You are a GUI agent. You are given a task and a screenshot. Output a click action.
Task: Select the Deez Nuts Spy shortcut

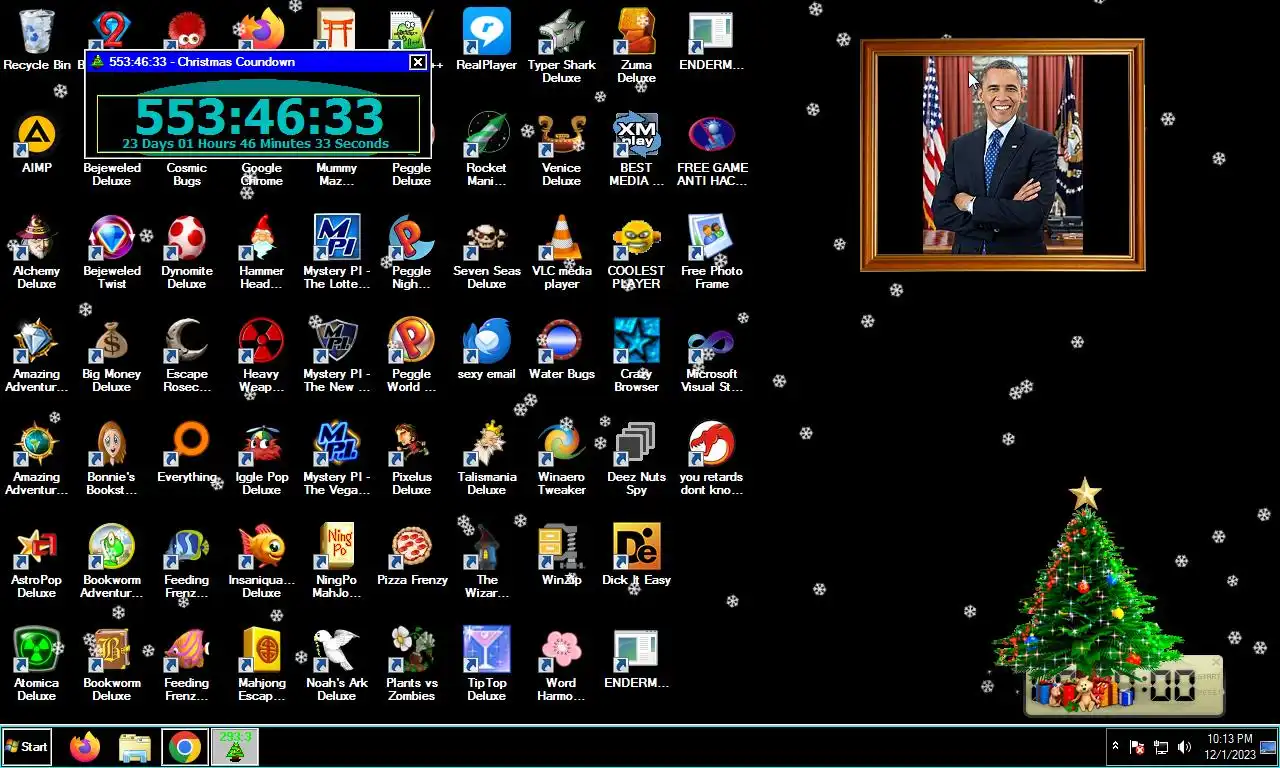[637, 458]
